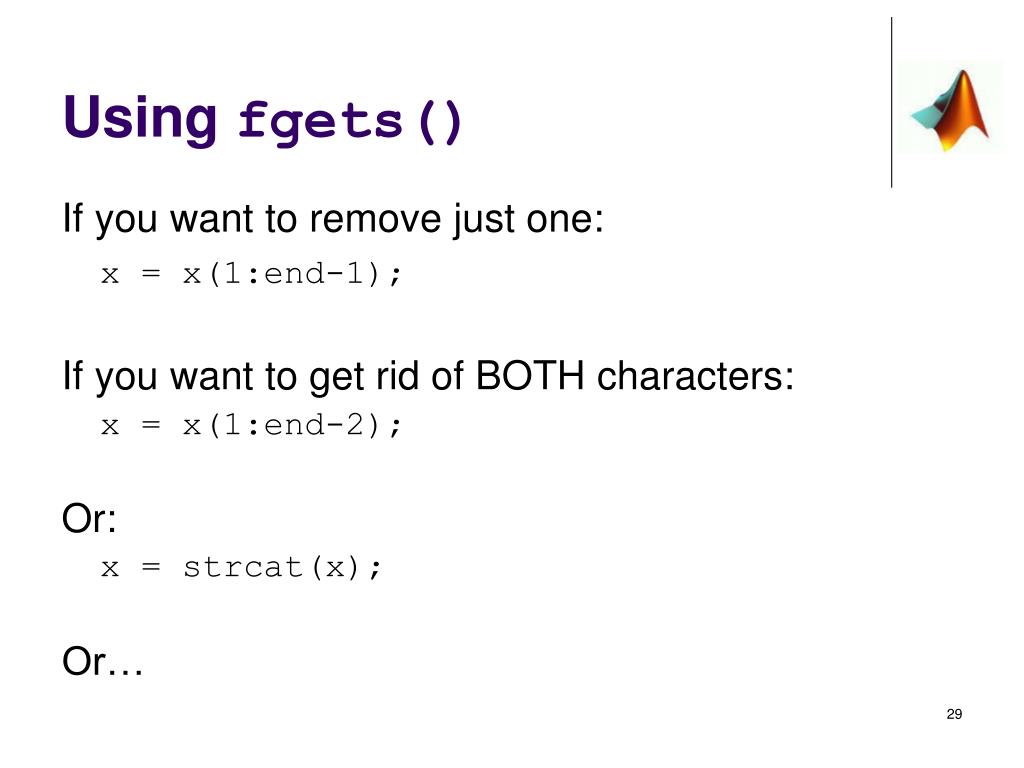
Task: Click the capitalized word BOTH
Action: [x=530, y=376]
